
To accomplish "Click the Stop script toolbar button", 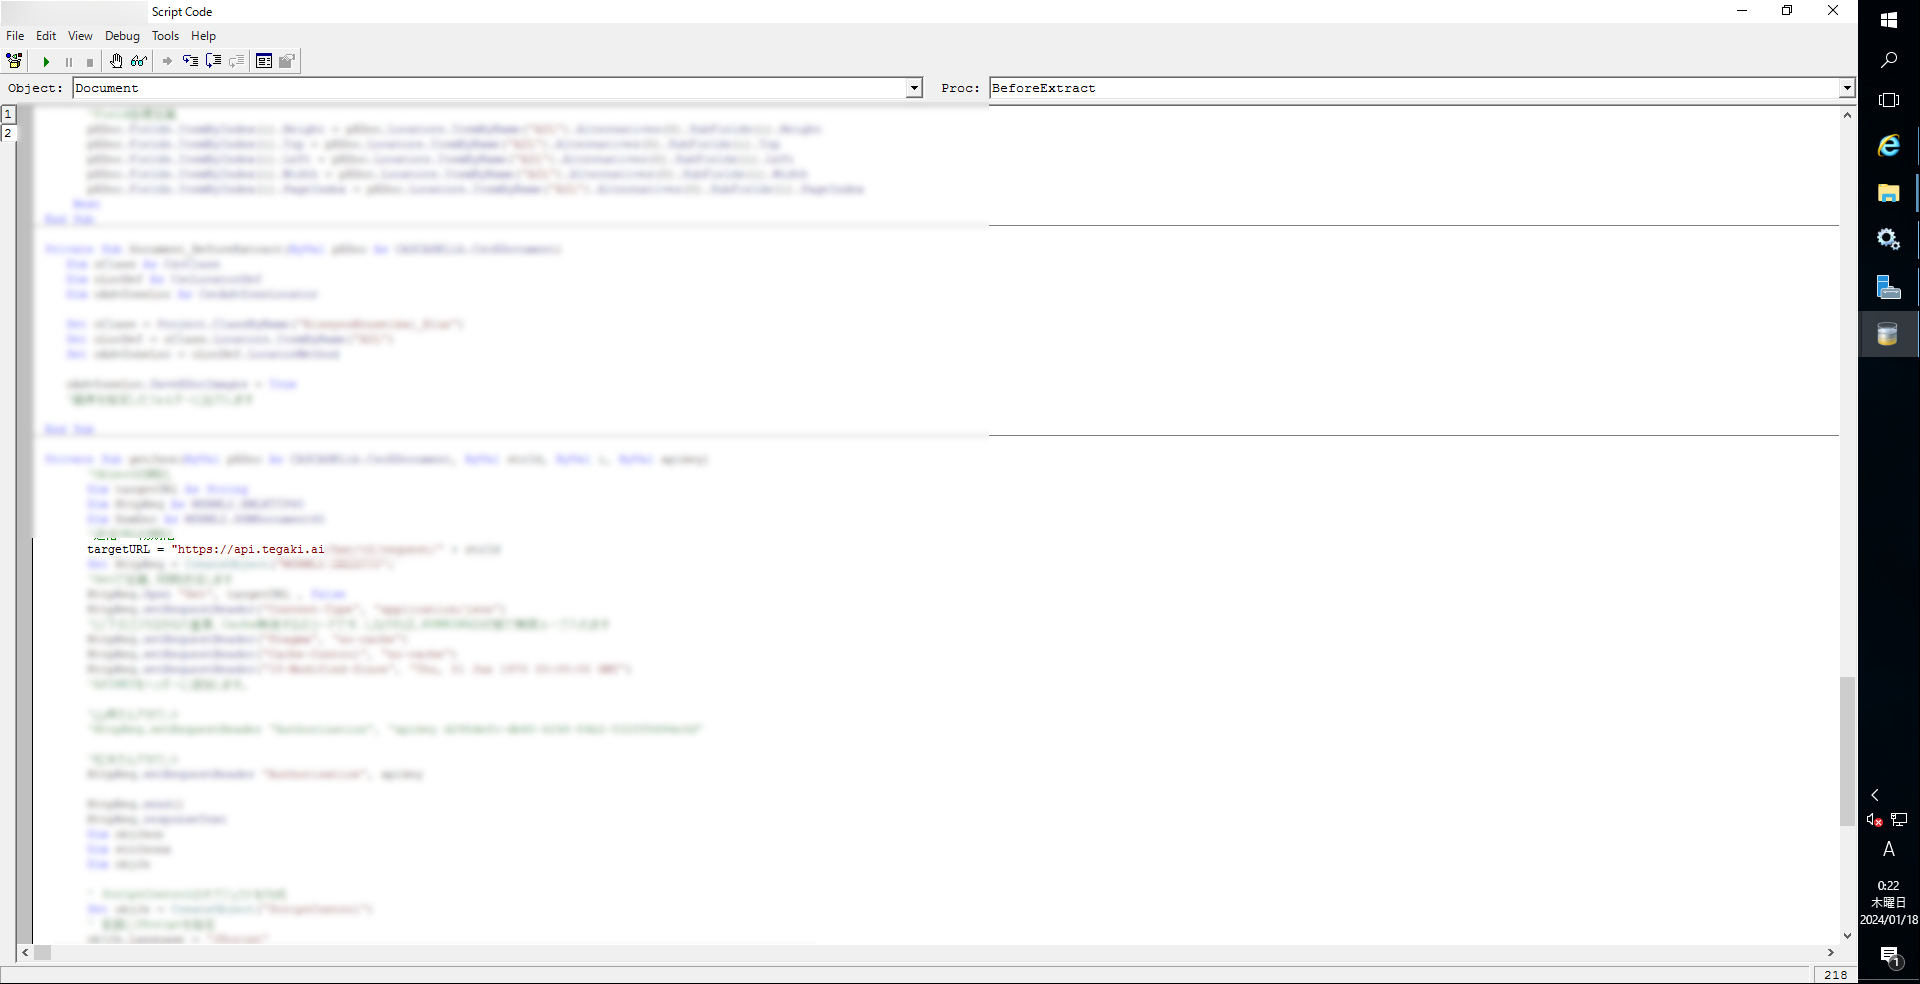I will click(90, 62).
